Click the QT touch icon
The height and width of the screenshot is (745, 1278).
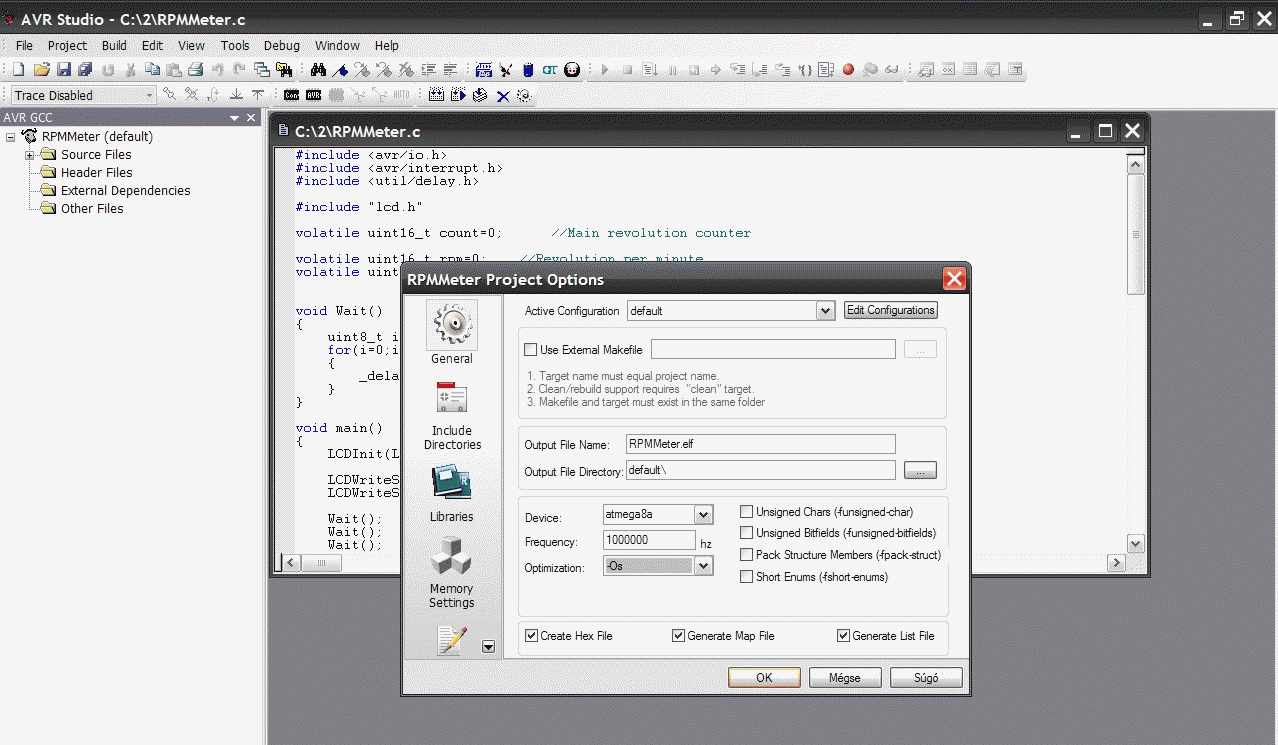[x=550, y=70]
